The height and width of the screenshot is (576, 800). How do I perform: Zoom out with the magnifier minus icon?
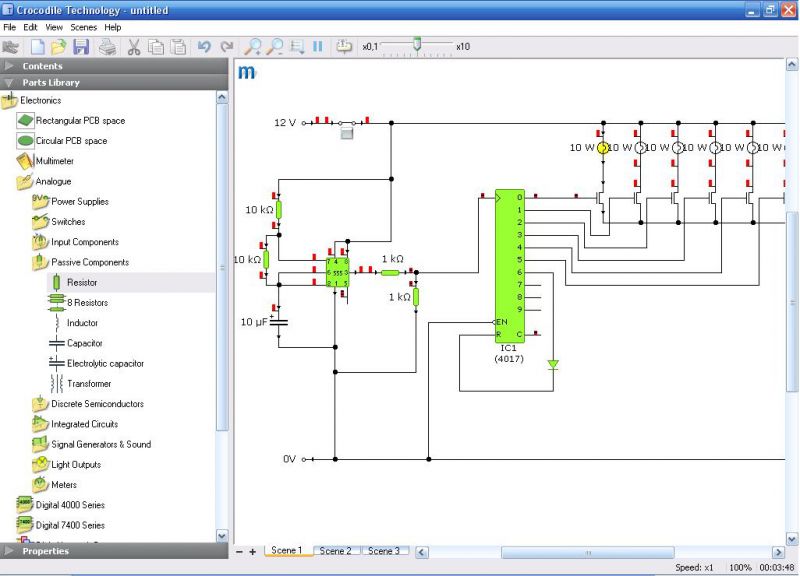(x=275, y=47)
